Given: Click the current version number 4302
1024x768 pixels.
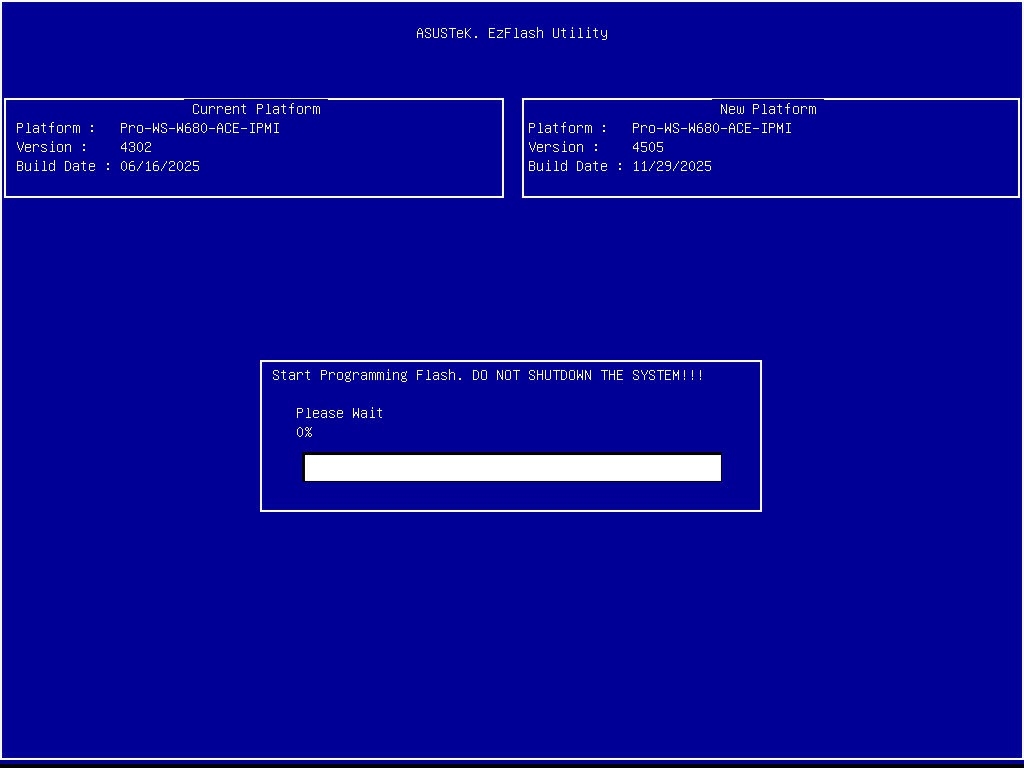Looking at the screenshot, I should 135,147.
